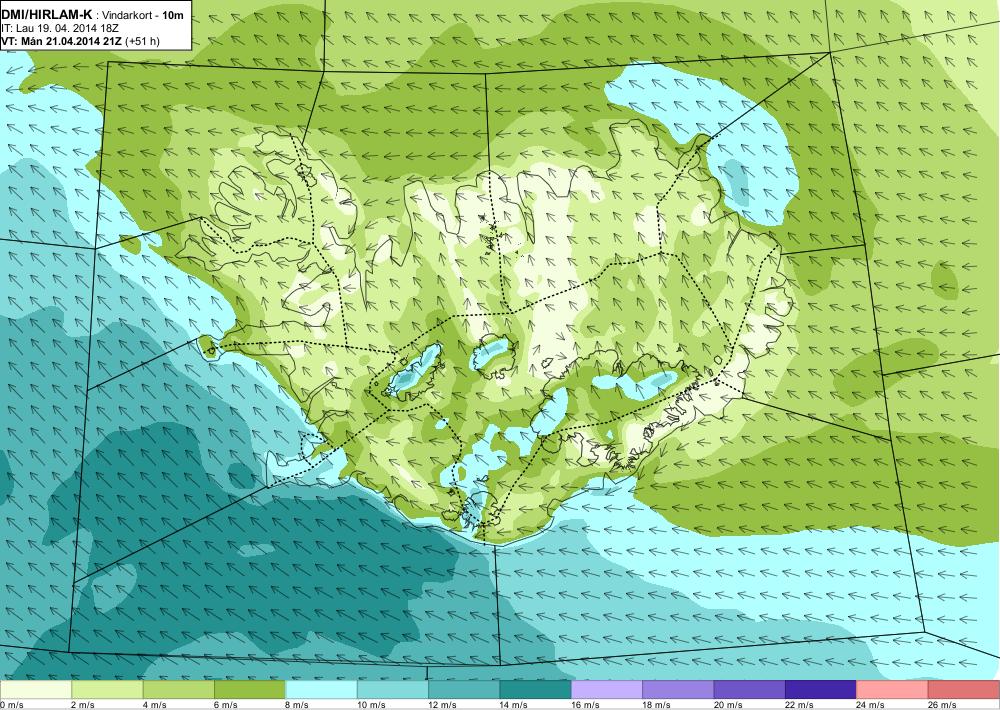
Task: Click the 'Vindarkort - 10m' map type text
Action: tap(141, 15)
